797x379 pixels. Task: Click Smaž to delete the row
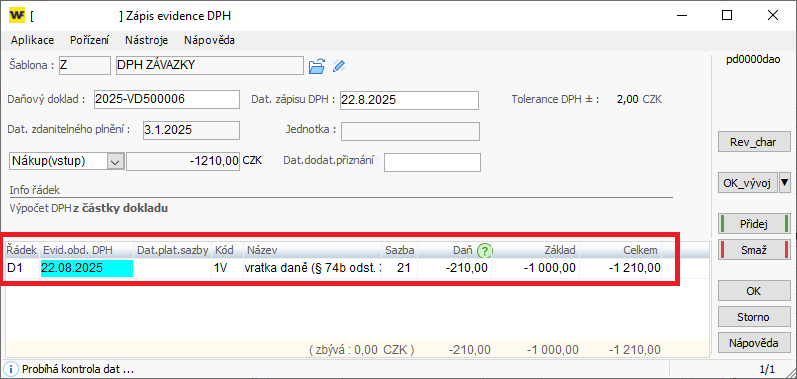(x=755, y=250)
